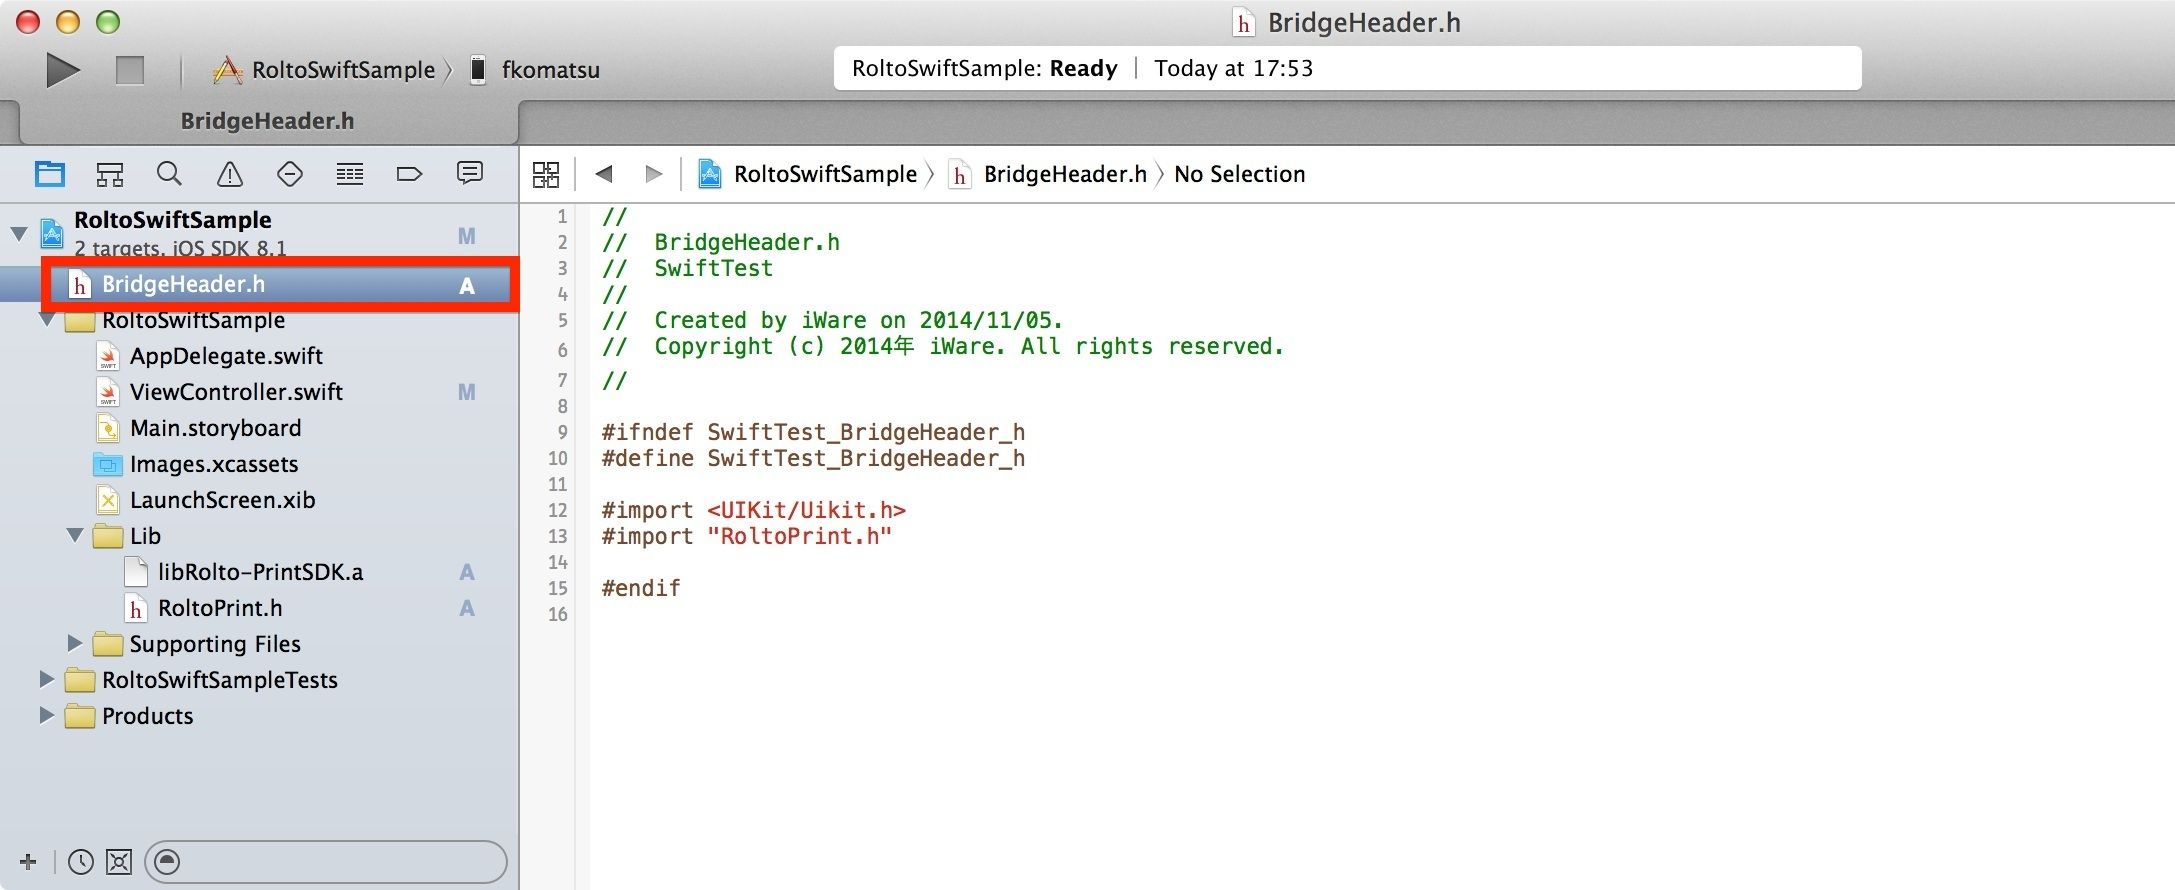Click the #import <UIKit/Uikit.h> line
2175x890 pixels.
(x=753, y=510)
